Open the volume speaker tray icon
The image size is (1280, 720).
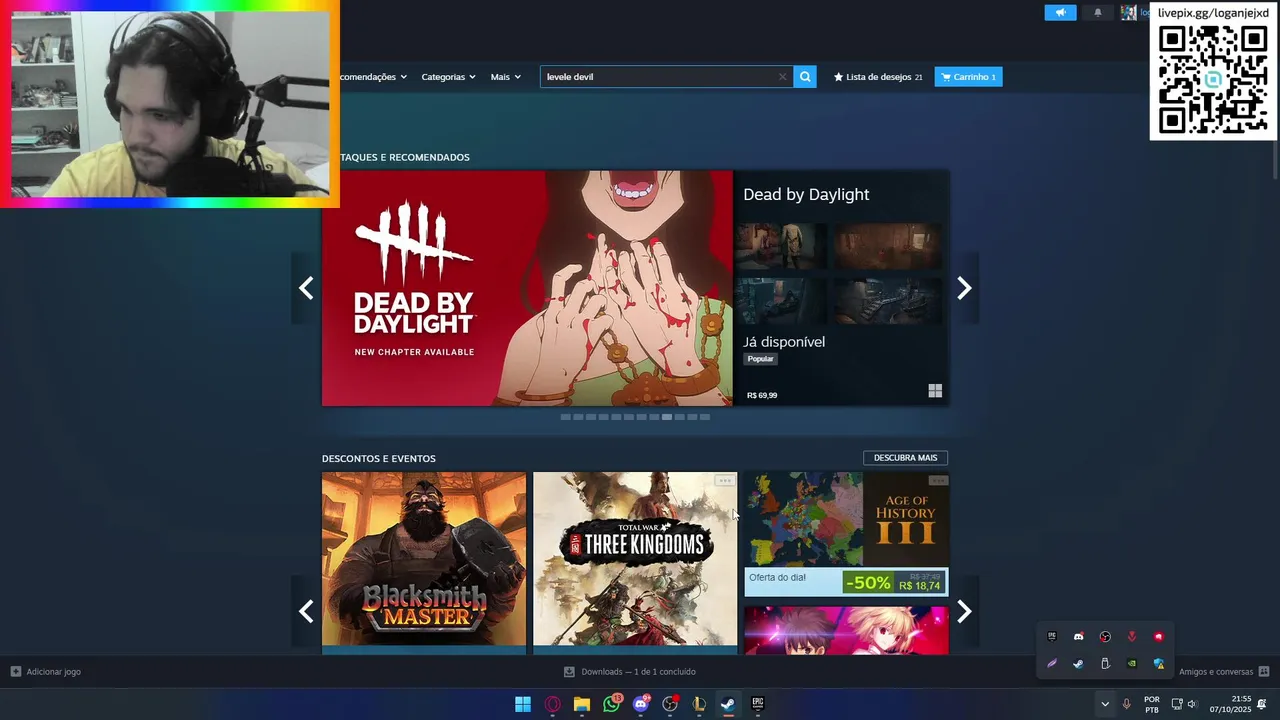click(1192, 704)
